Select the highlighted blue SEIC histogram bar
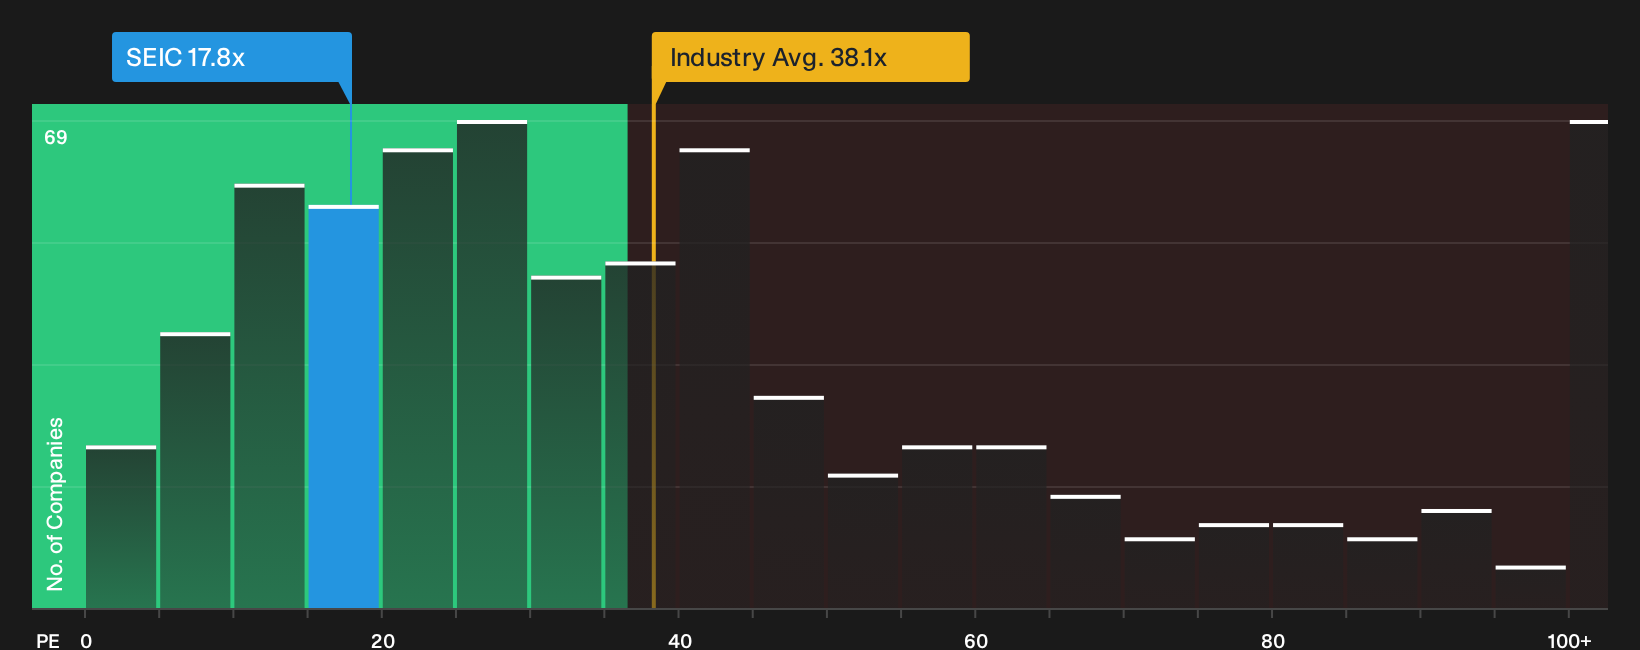The height and width of the screenshot is (650, 1640). [x=344, y=407]
